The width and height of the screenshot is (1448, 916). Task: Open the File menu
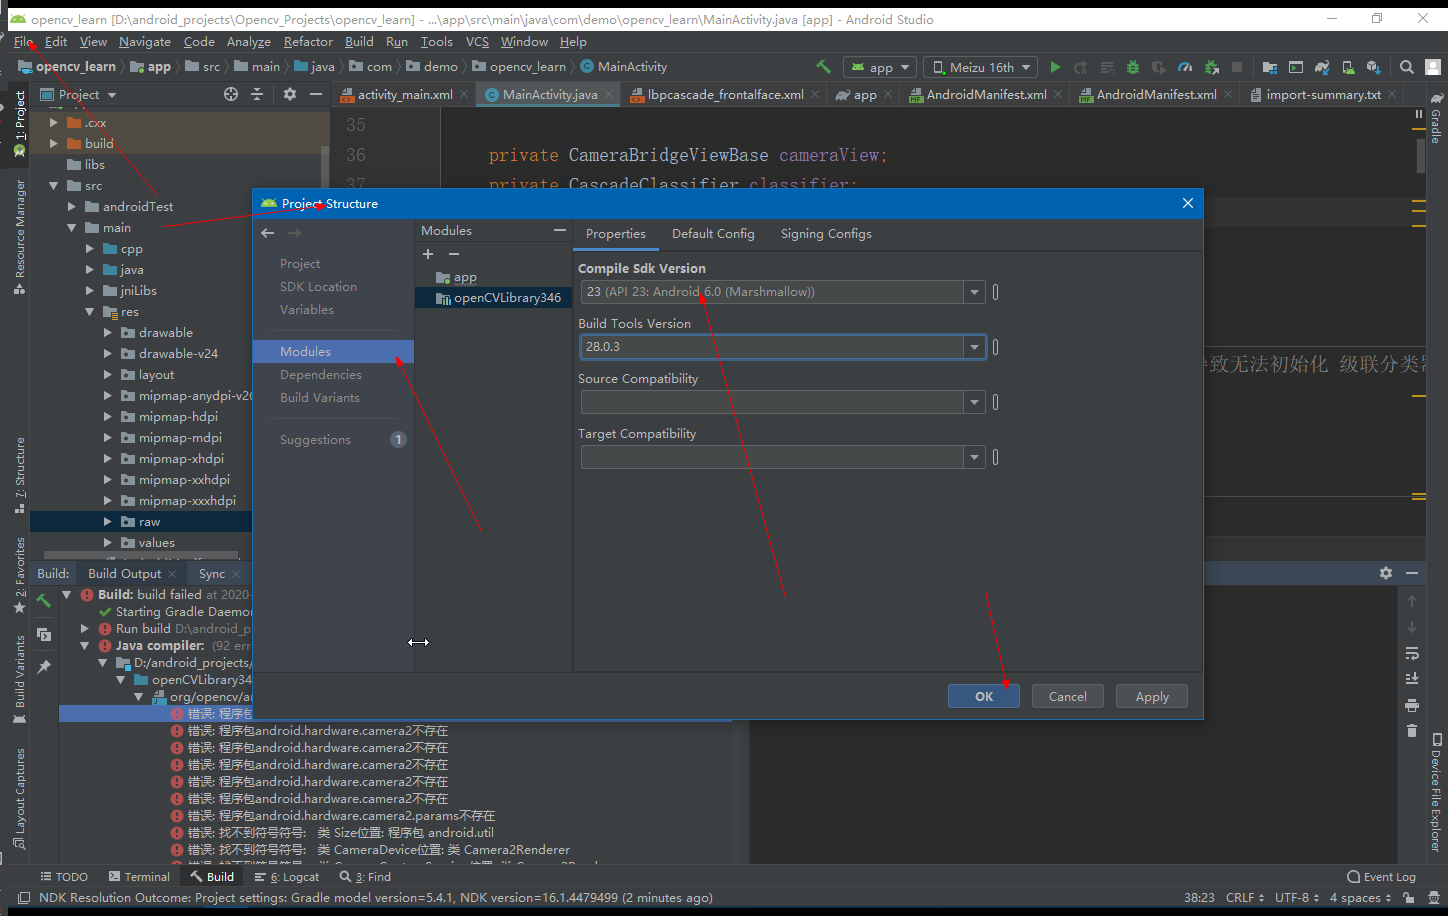tap(24, 42)
